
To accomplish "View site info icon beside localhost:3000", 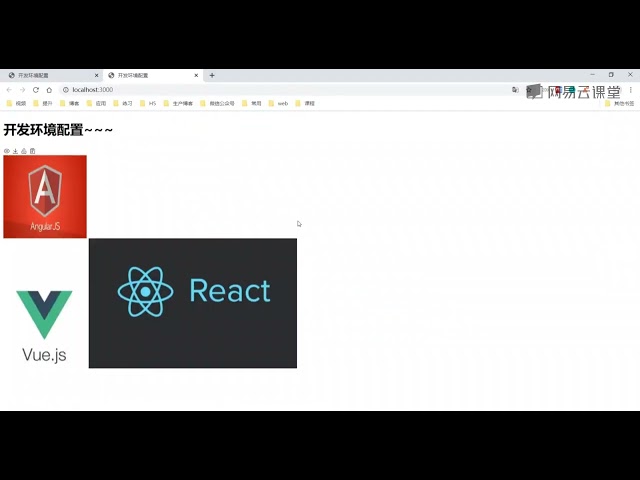I will pos(66,90).
